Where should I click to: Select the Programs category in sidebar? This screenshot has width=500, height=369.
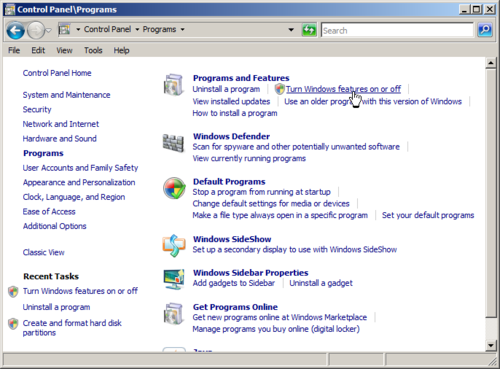[x=43, y=153]
